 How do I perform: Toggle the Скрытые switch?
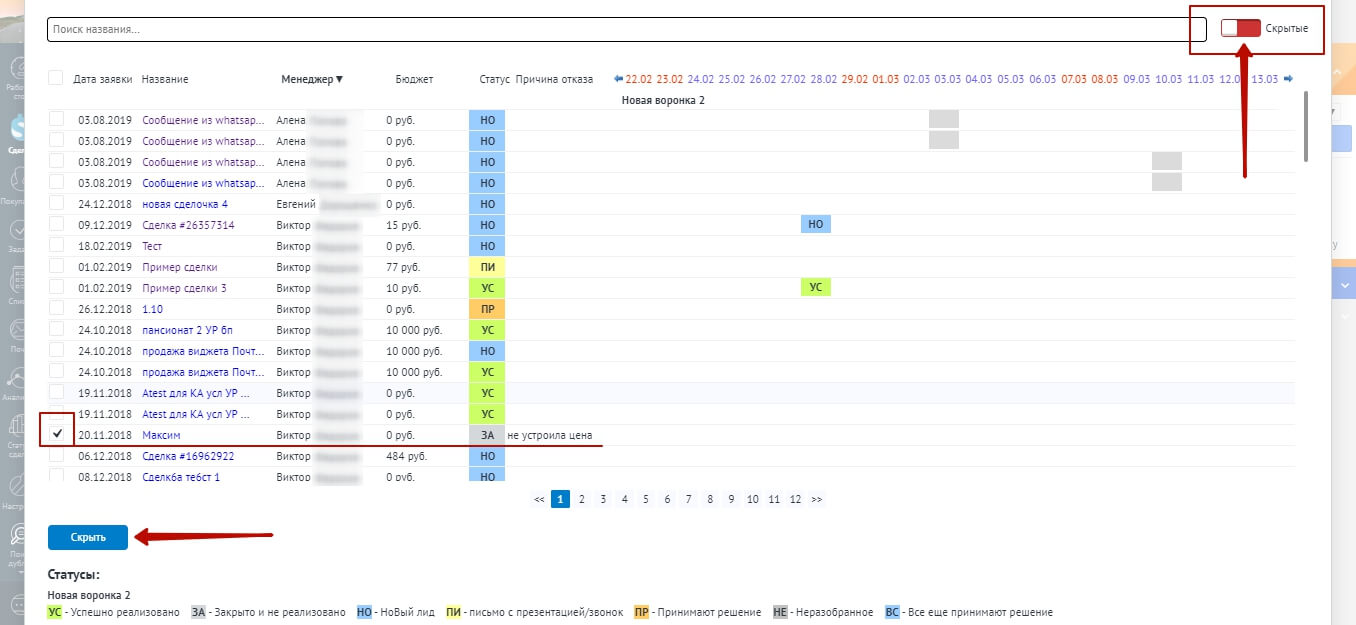tap(1240, 29)
